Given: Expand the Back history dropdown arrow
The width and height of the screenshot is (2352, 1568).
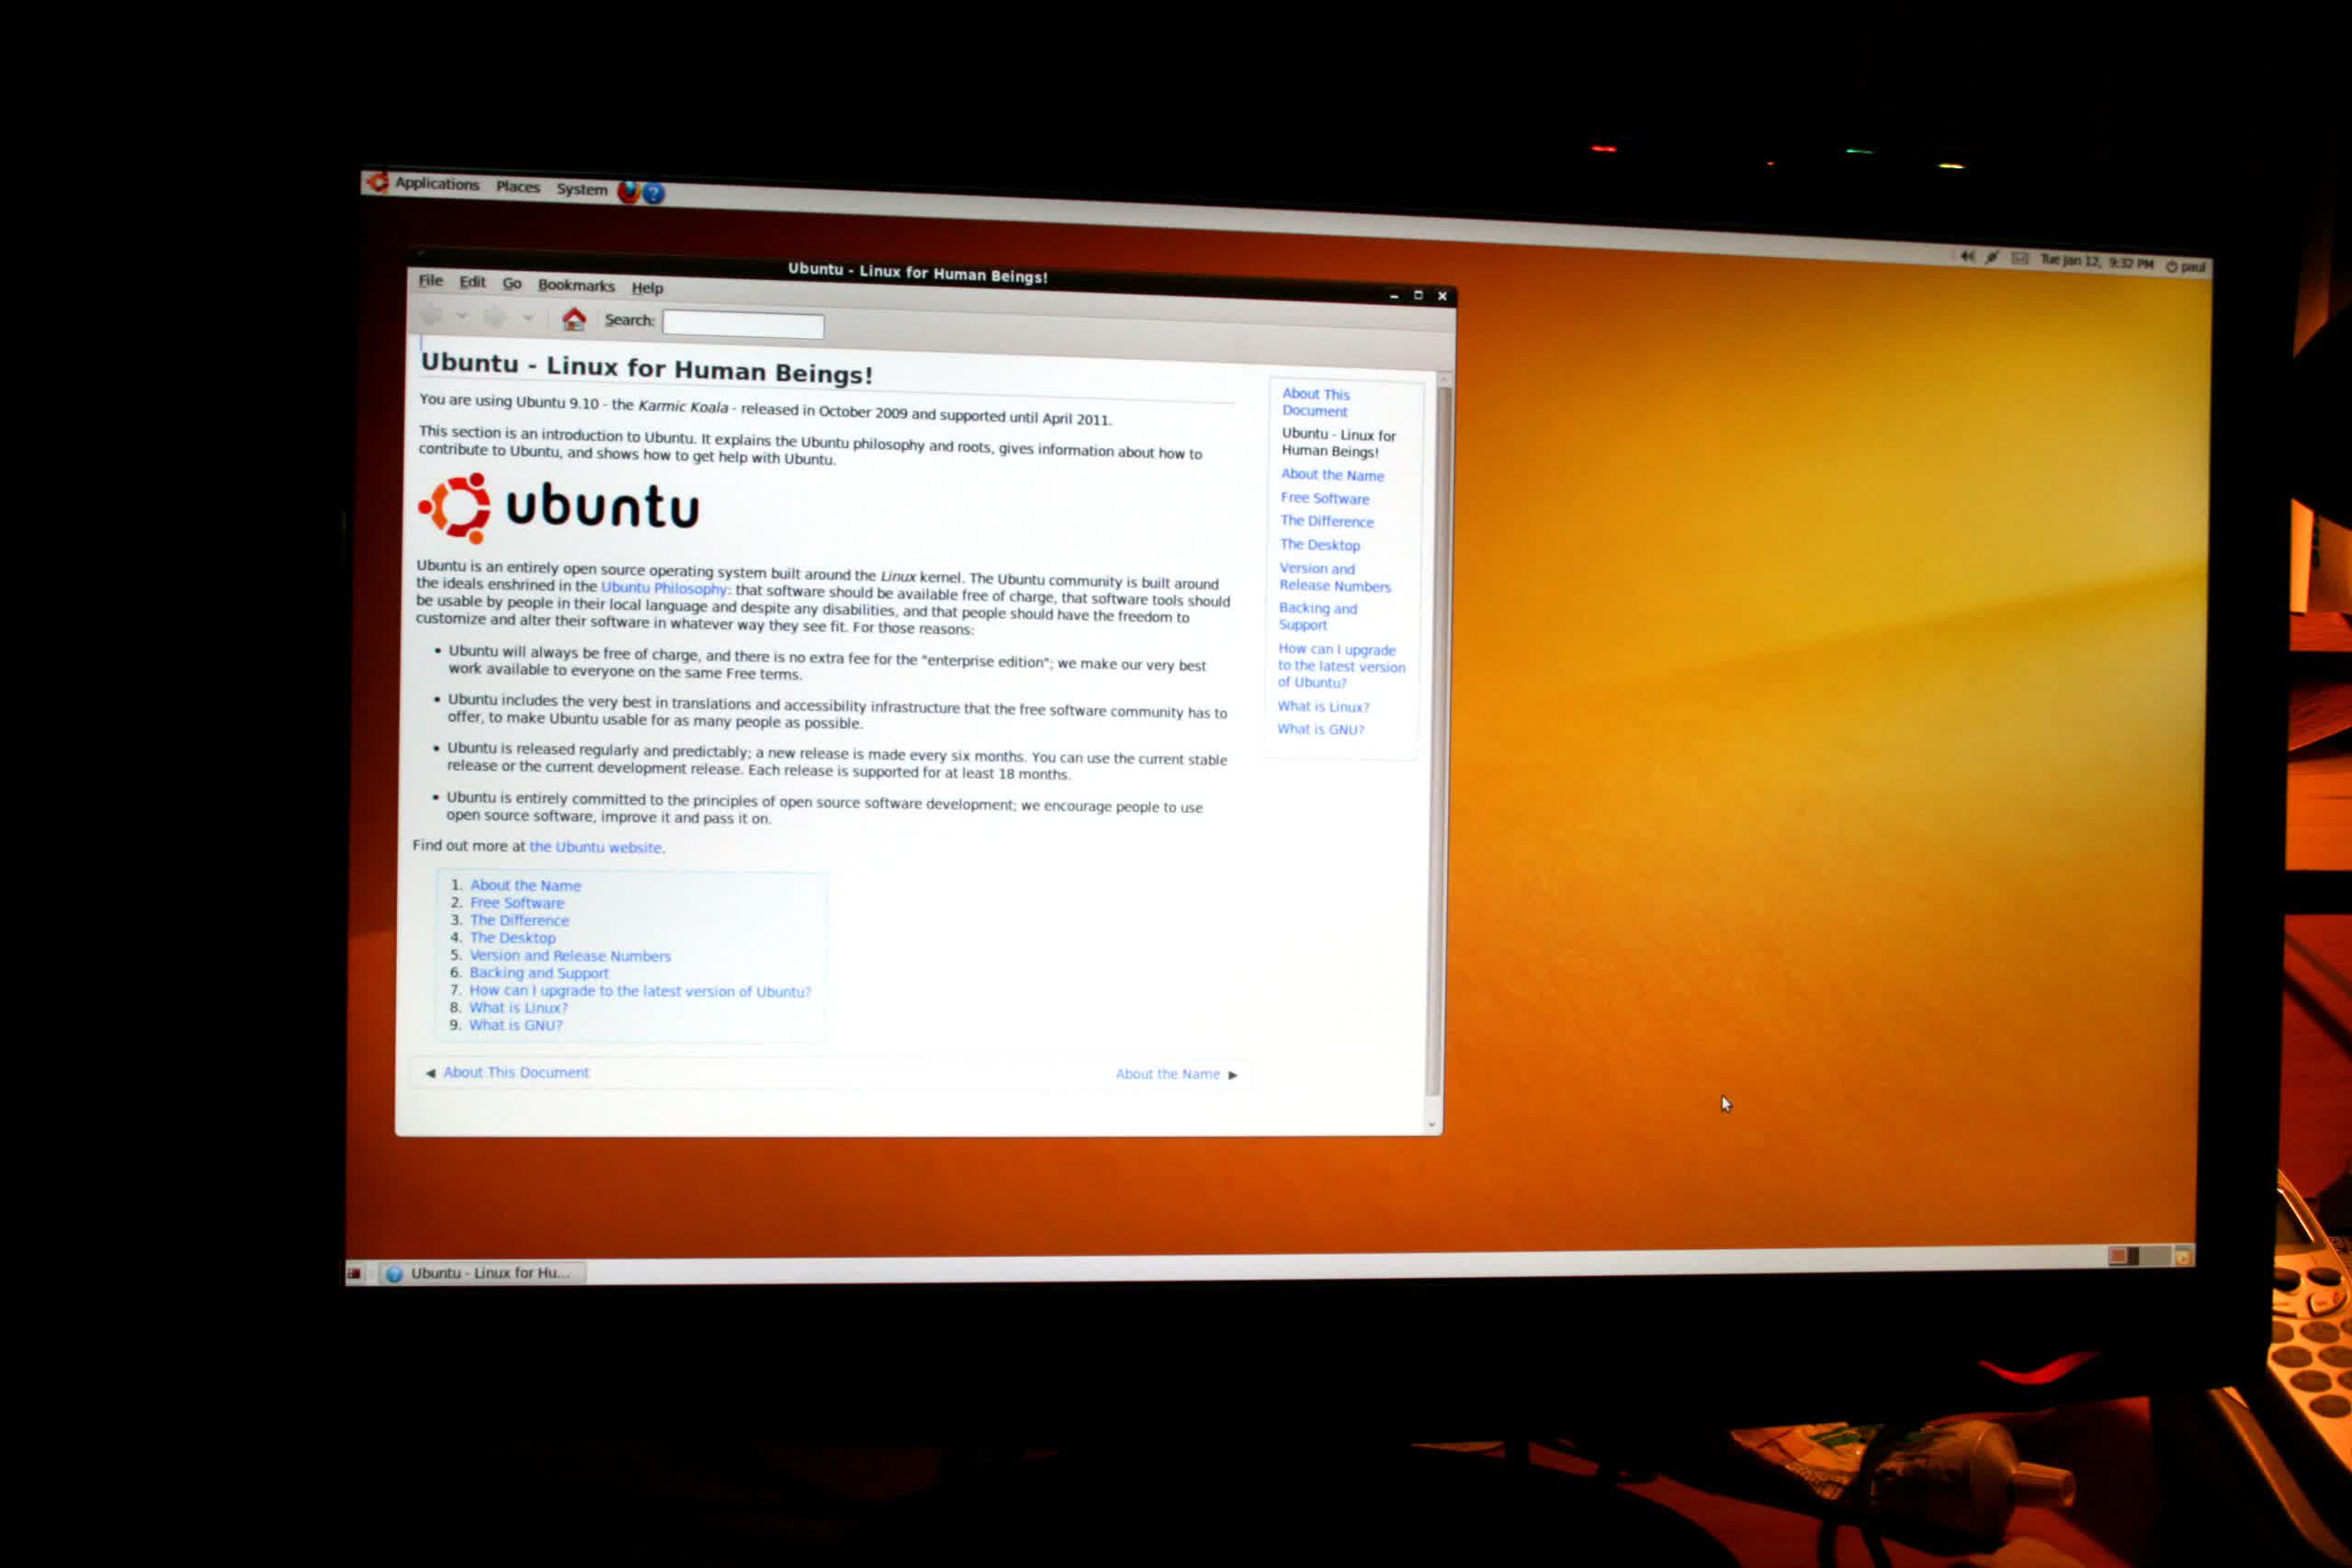Looking at the screenshot, I should pyautogui.click(x=462, y=316).
